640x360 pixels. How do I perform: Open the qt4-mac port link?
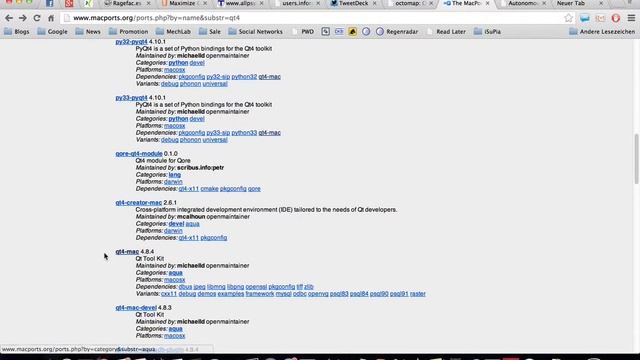tap(127, 251)
